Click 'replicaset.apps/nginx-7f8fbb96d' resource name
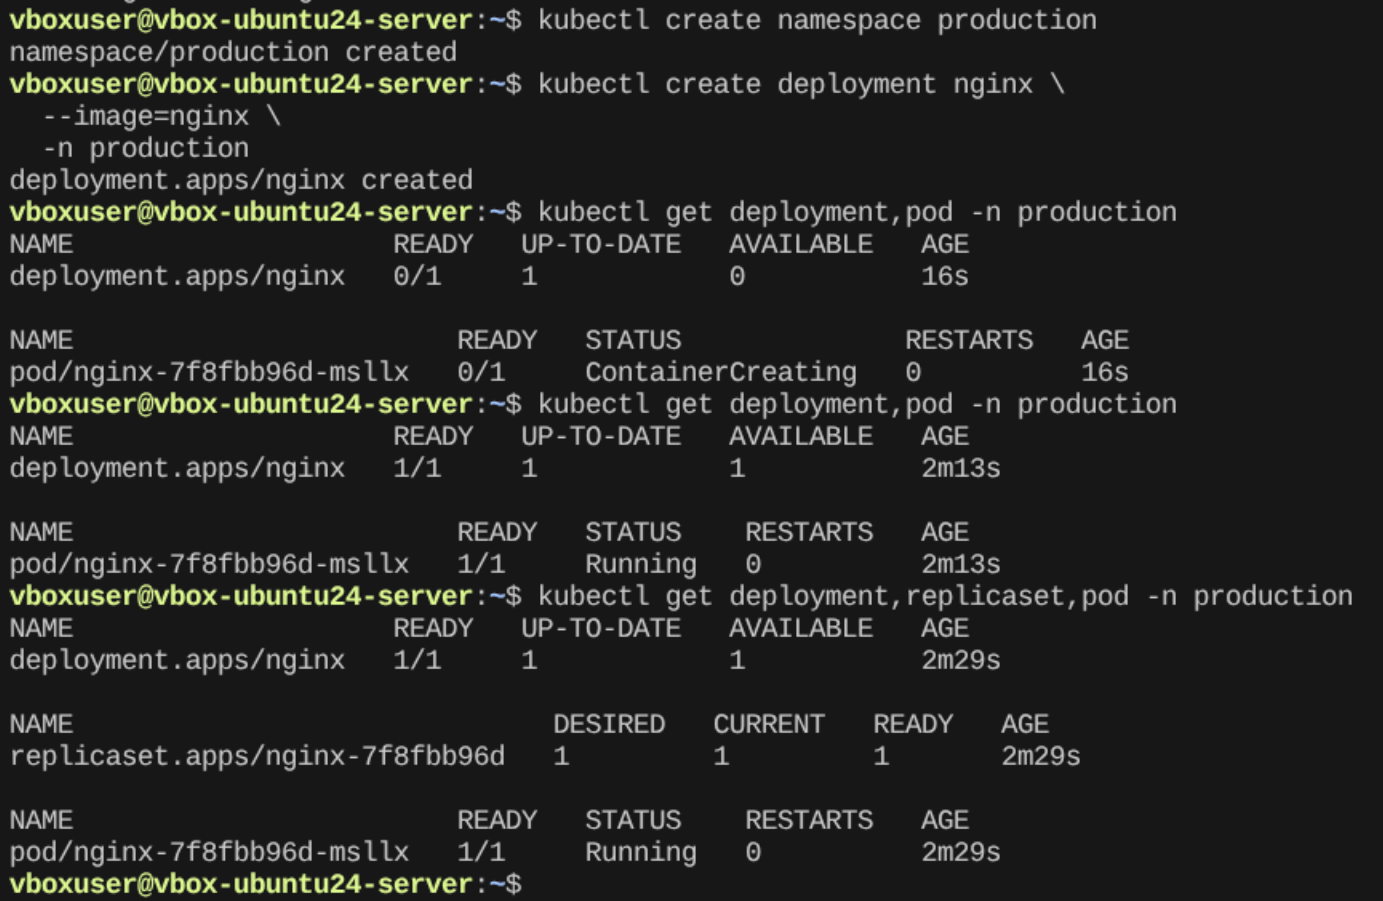This screenshot has width=1383, height=901. [x=257, y=756]
